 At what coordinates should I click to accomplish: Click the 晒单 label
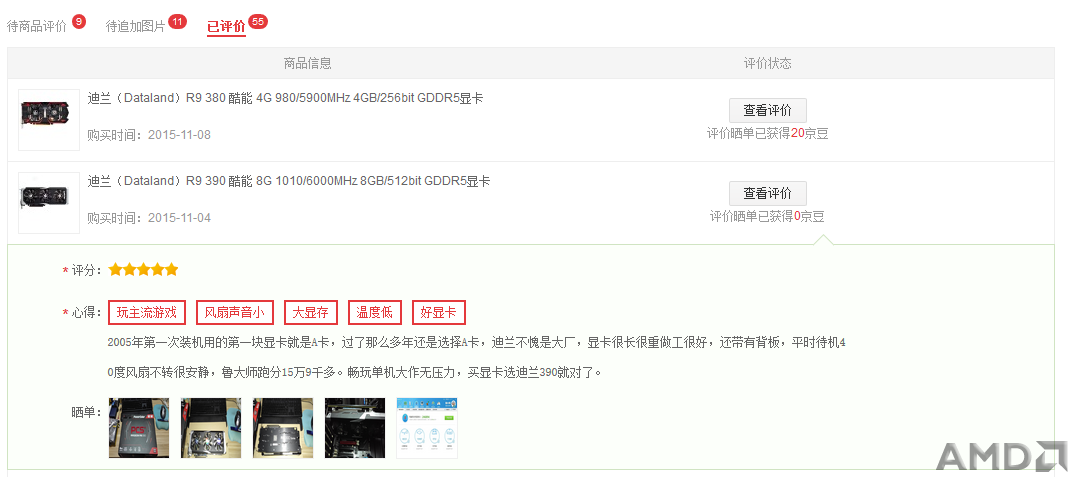click(86, 412)
